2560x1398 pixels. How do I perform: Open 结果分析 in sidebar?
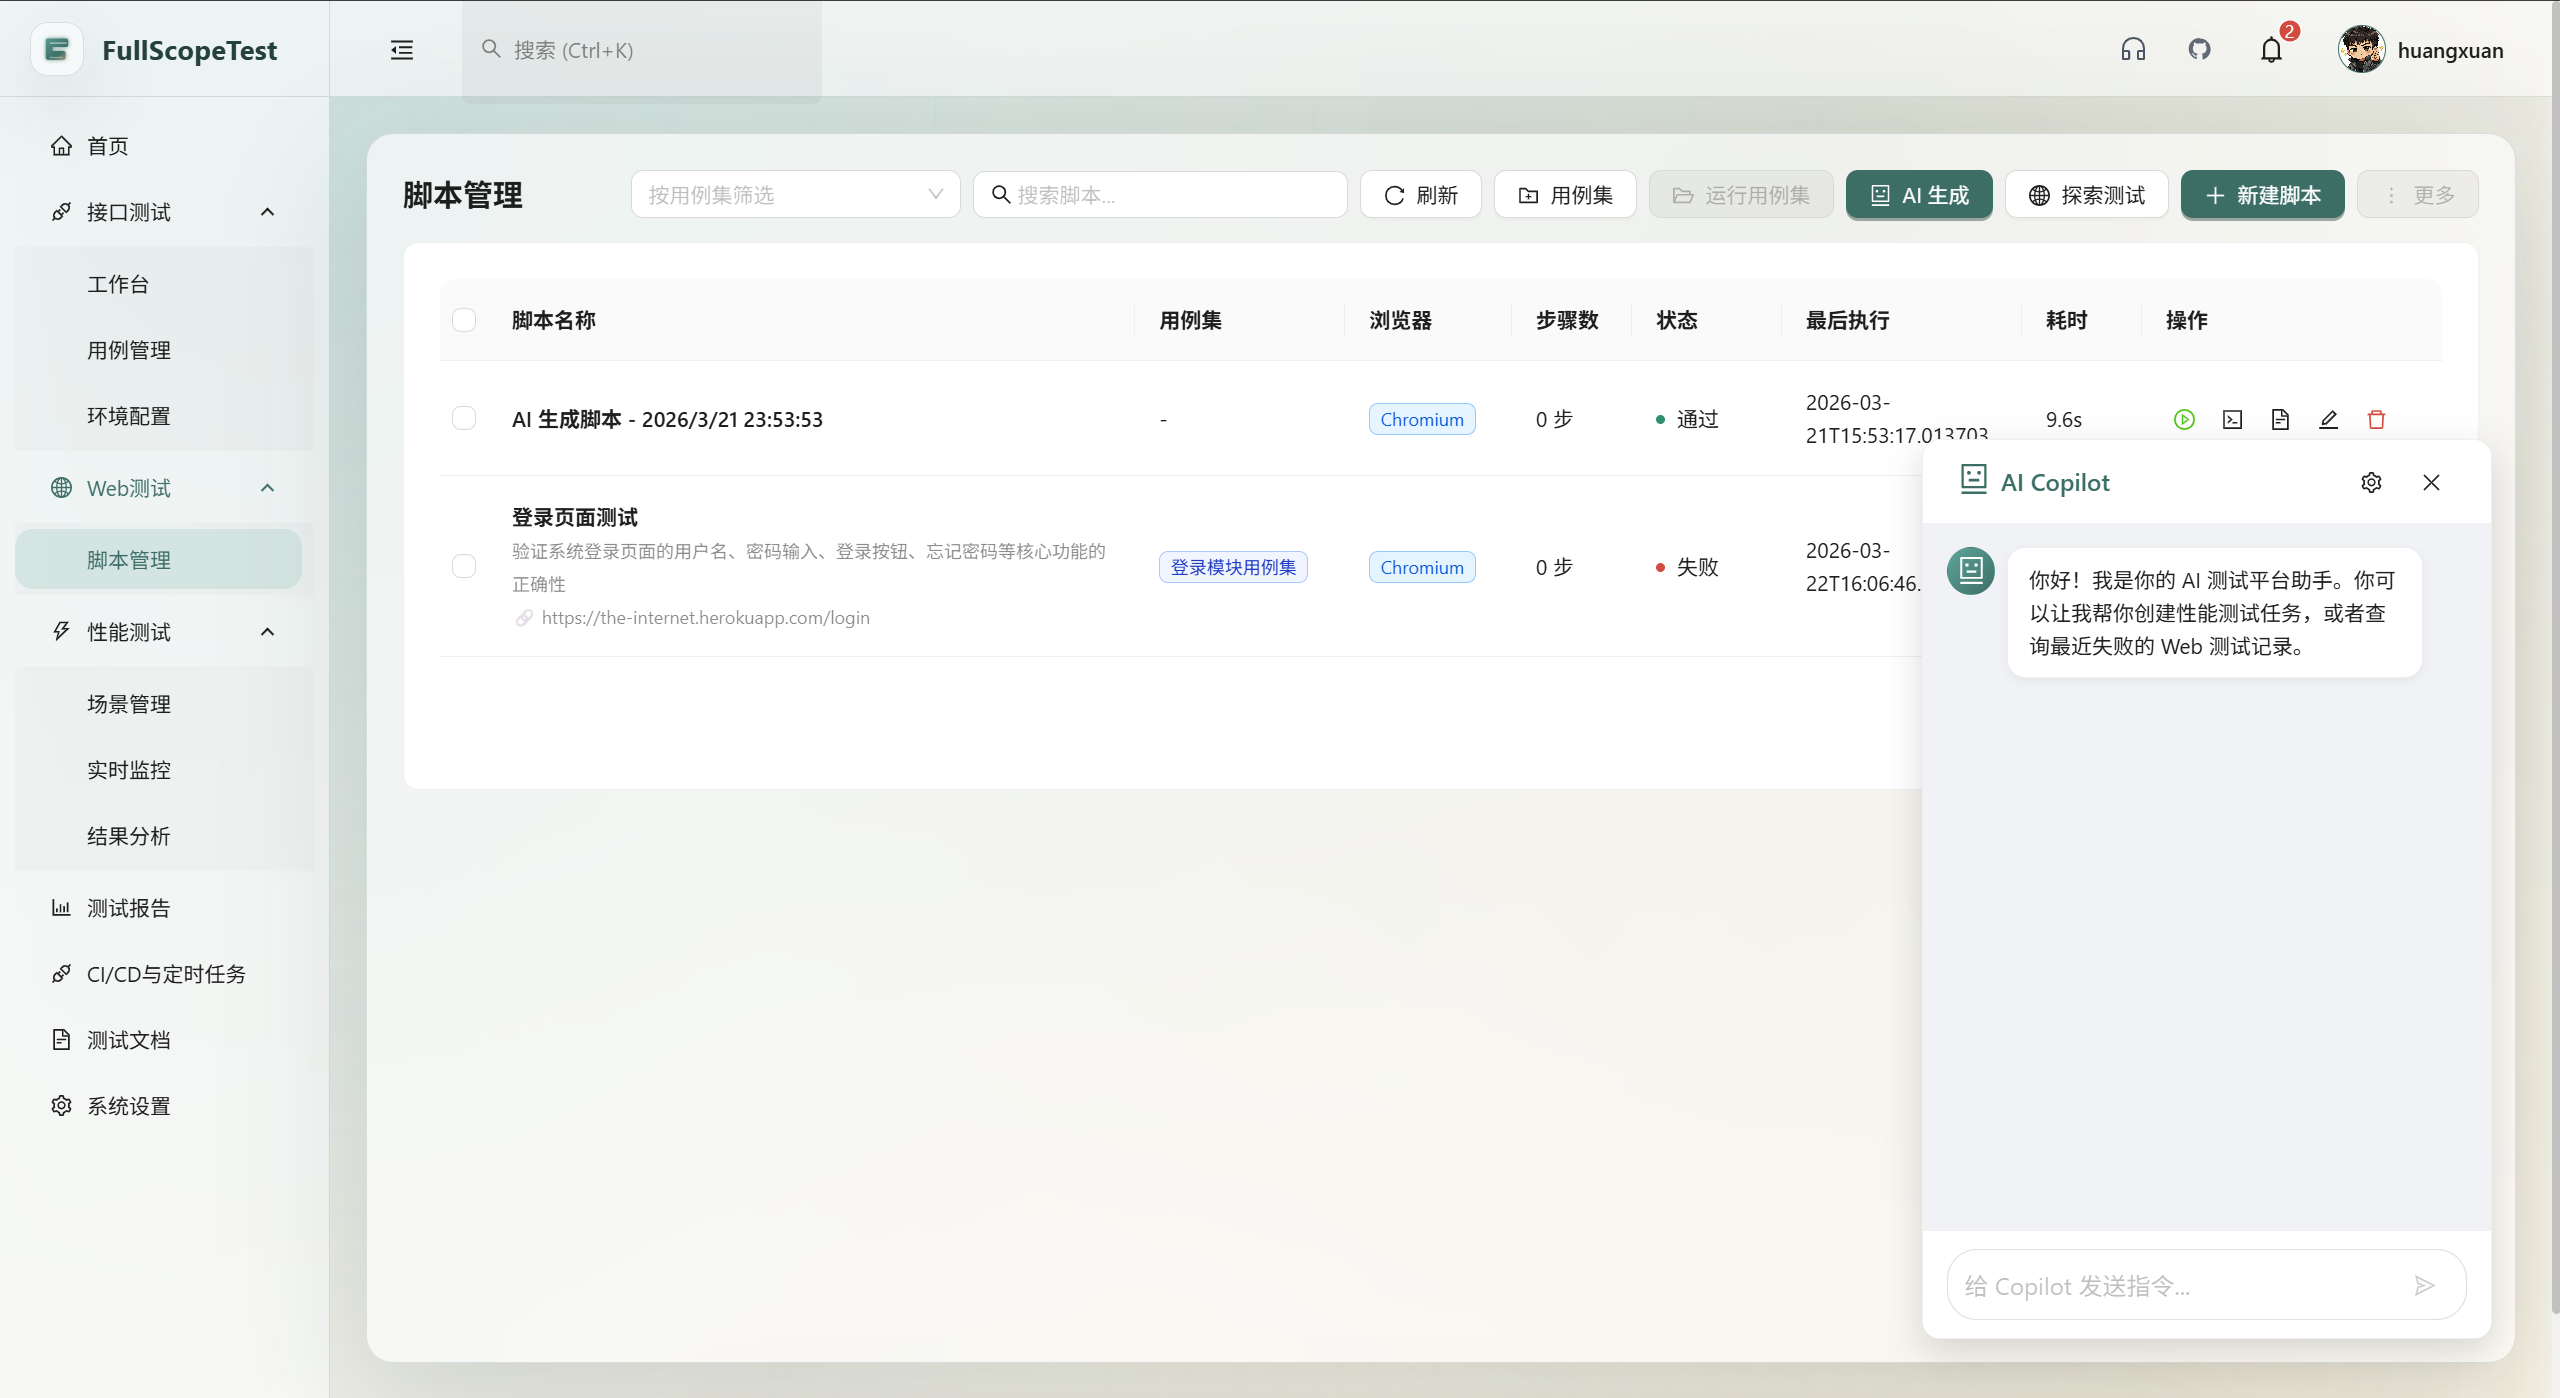point(164,836)
